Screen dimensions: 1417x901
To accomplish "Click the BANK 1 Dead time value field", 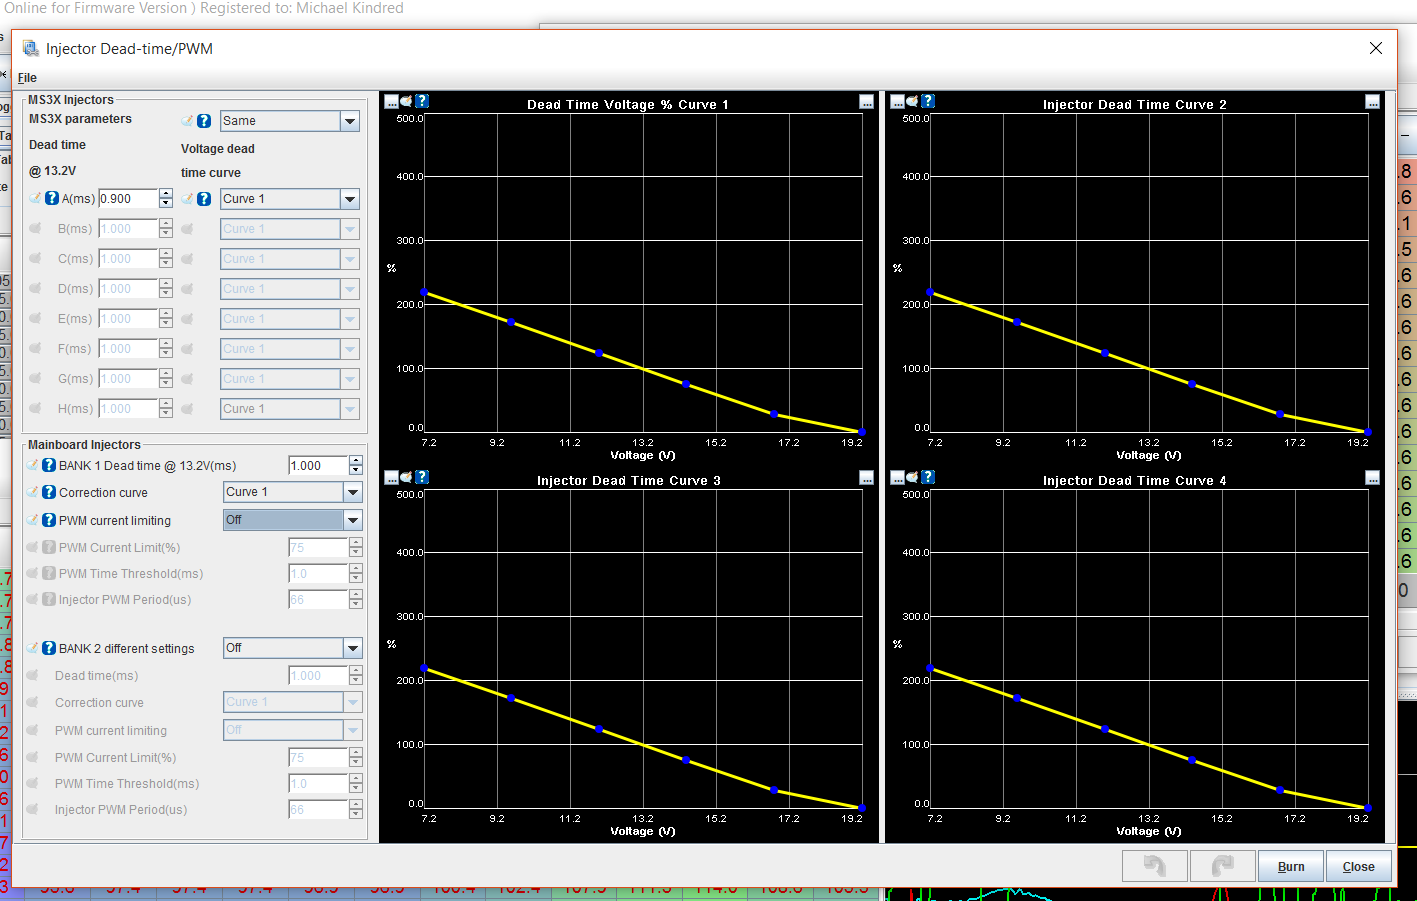I will (x=317, y=466).
